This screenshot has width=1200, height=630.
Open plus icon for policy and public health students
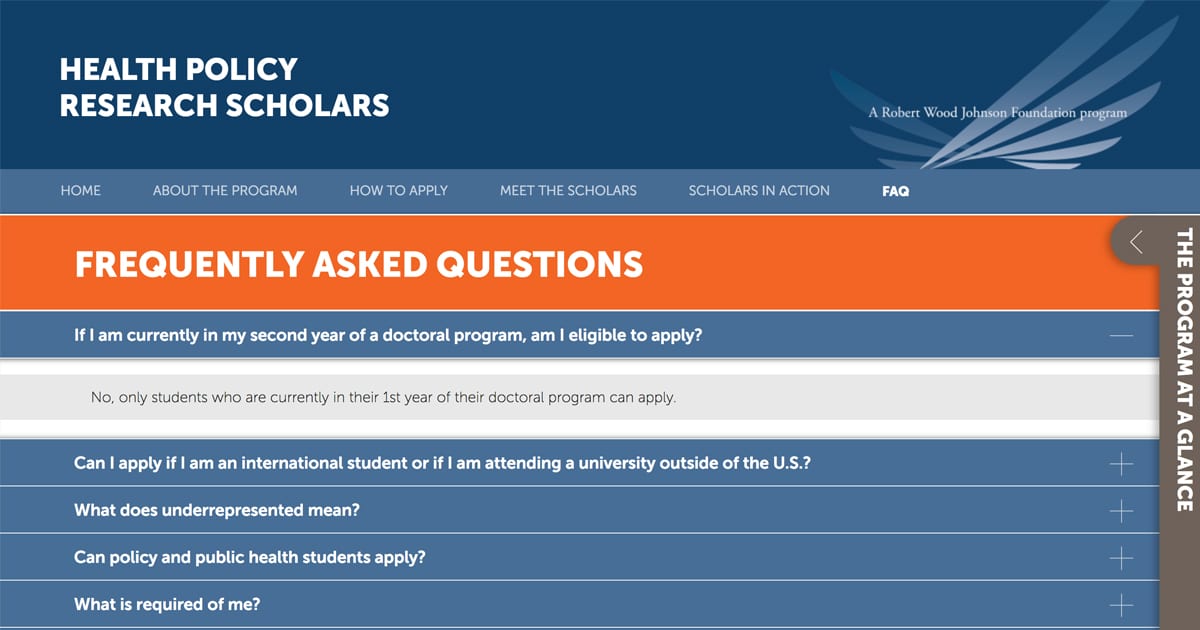(x=1121, y=557)
